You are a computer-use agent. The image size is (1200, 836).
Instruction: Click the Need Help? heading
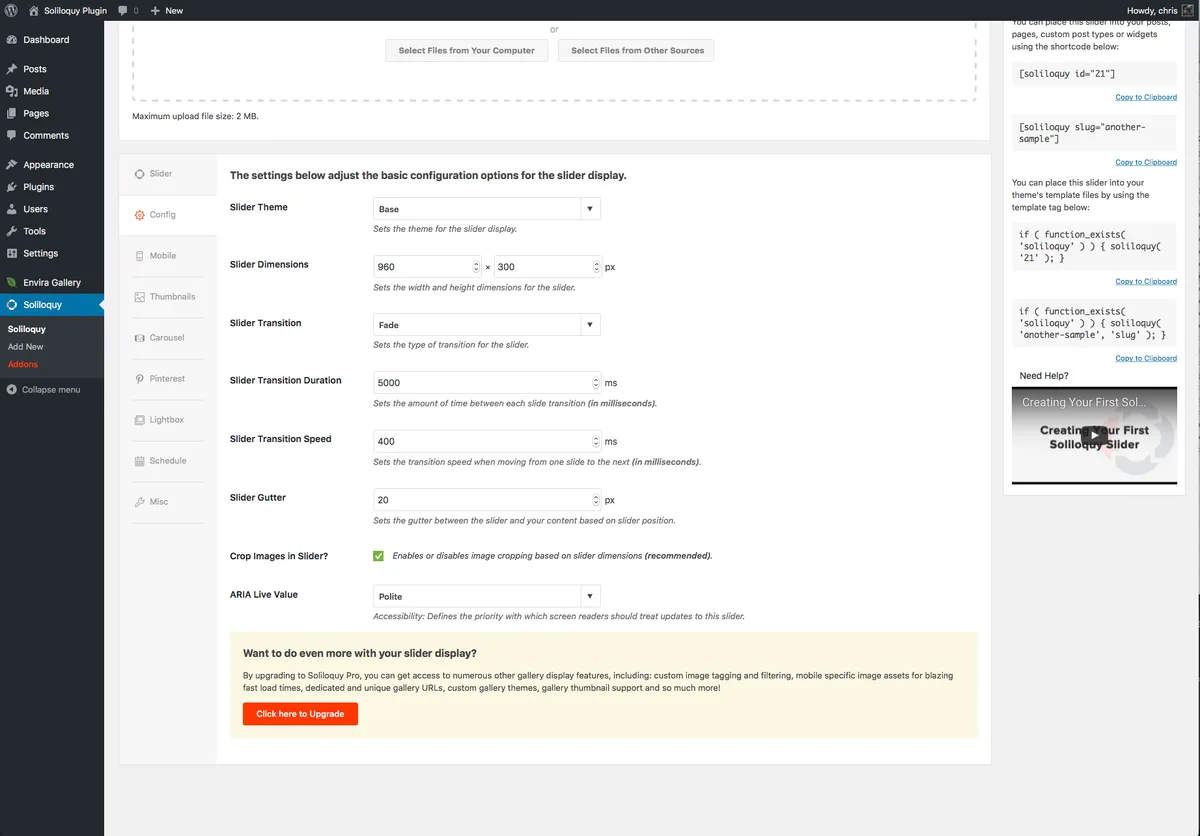[x=1044, y=376]
